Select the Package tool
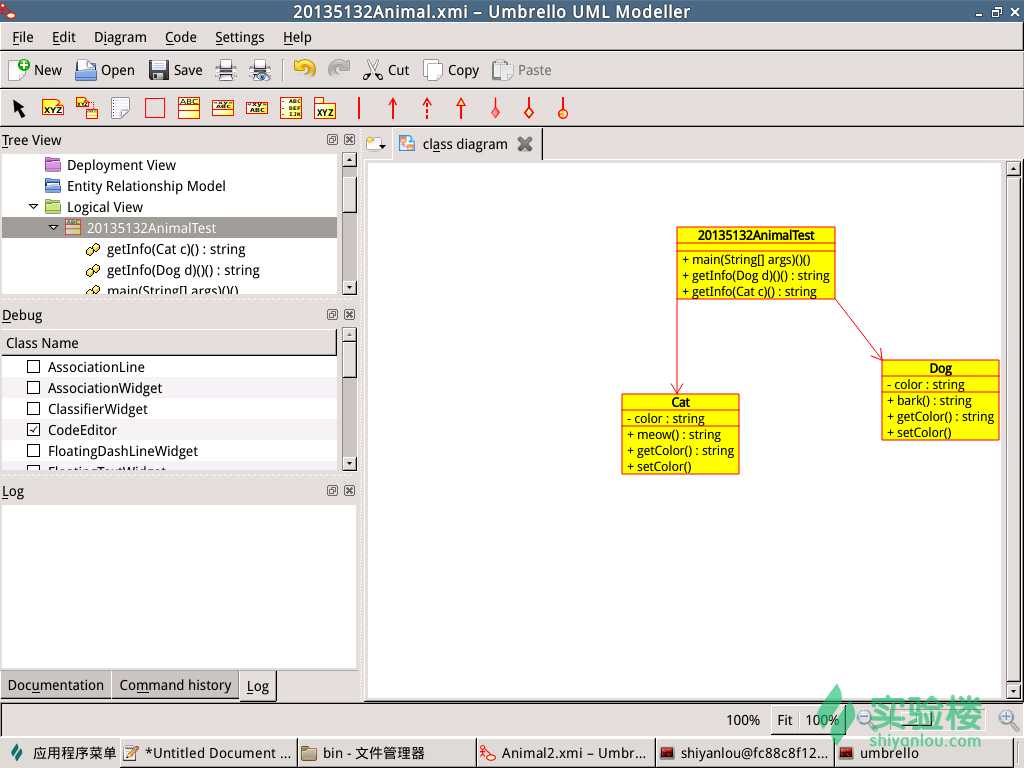 325,108
